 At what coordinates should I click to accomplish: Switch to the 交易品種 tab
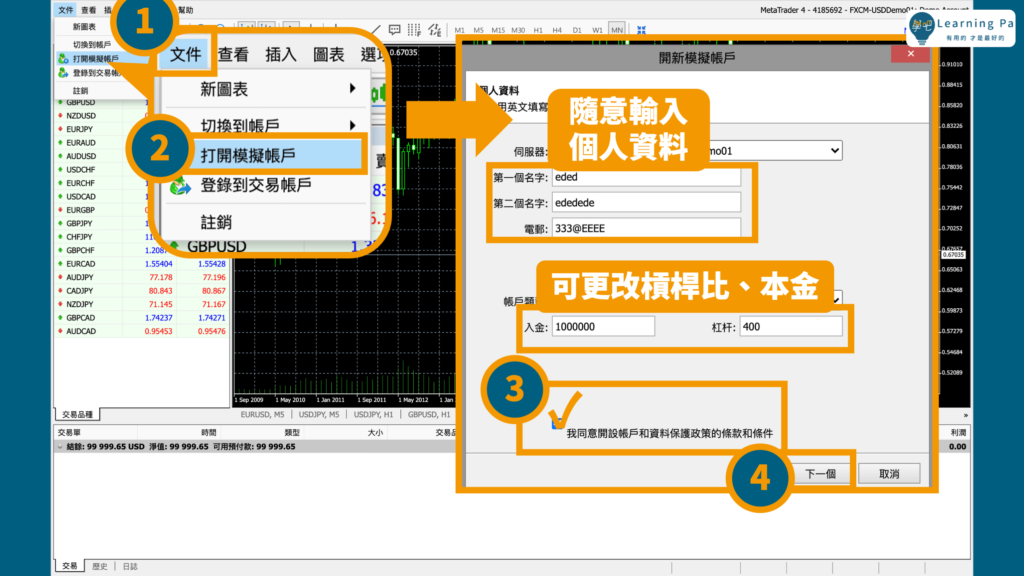[77, 415]
